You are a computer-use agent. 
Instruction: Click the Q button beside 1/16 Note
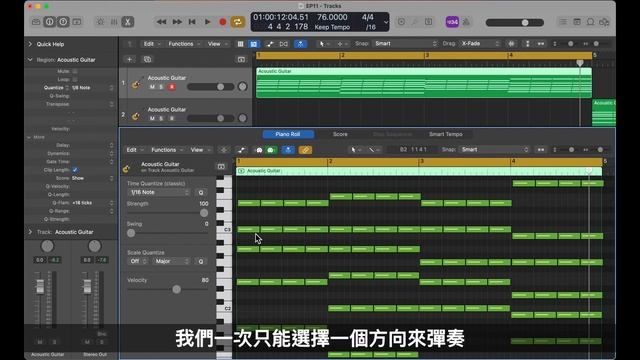(x=201, y=192)
